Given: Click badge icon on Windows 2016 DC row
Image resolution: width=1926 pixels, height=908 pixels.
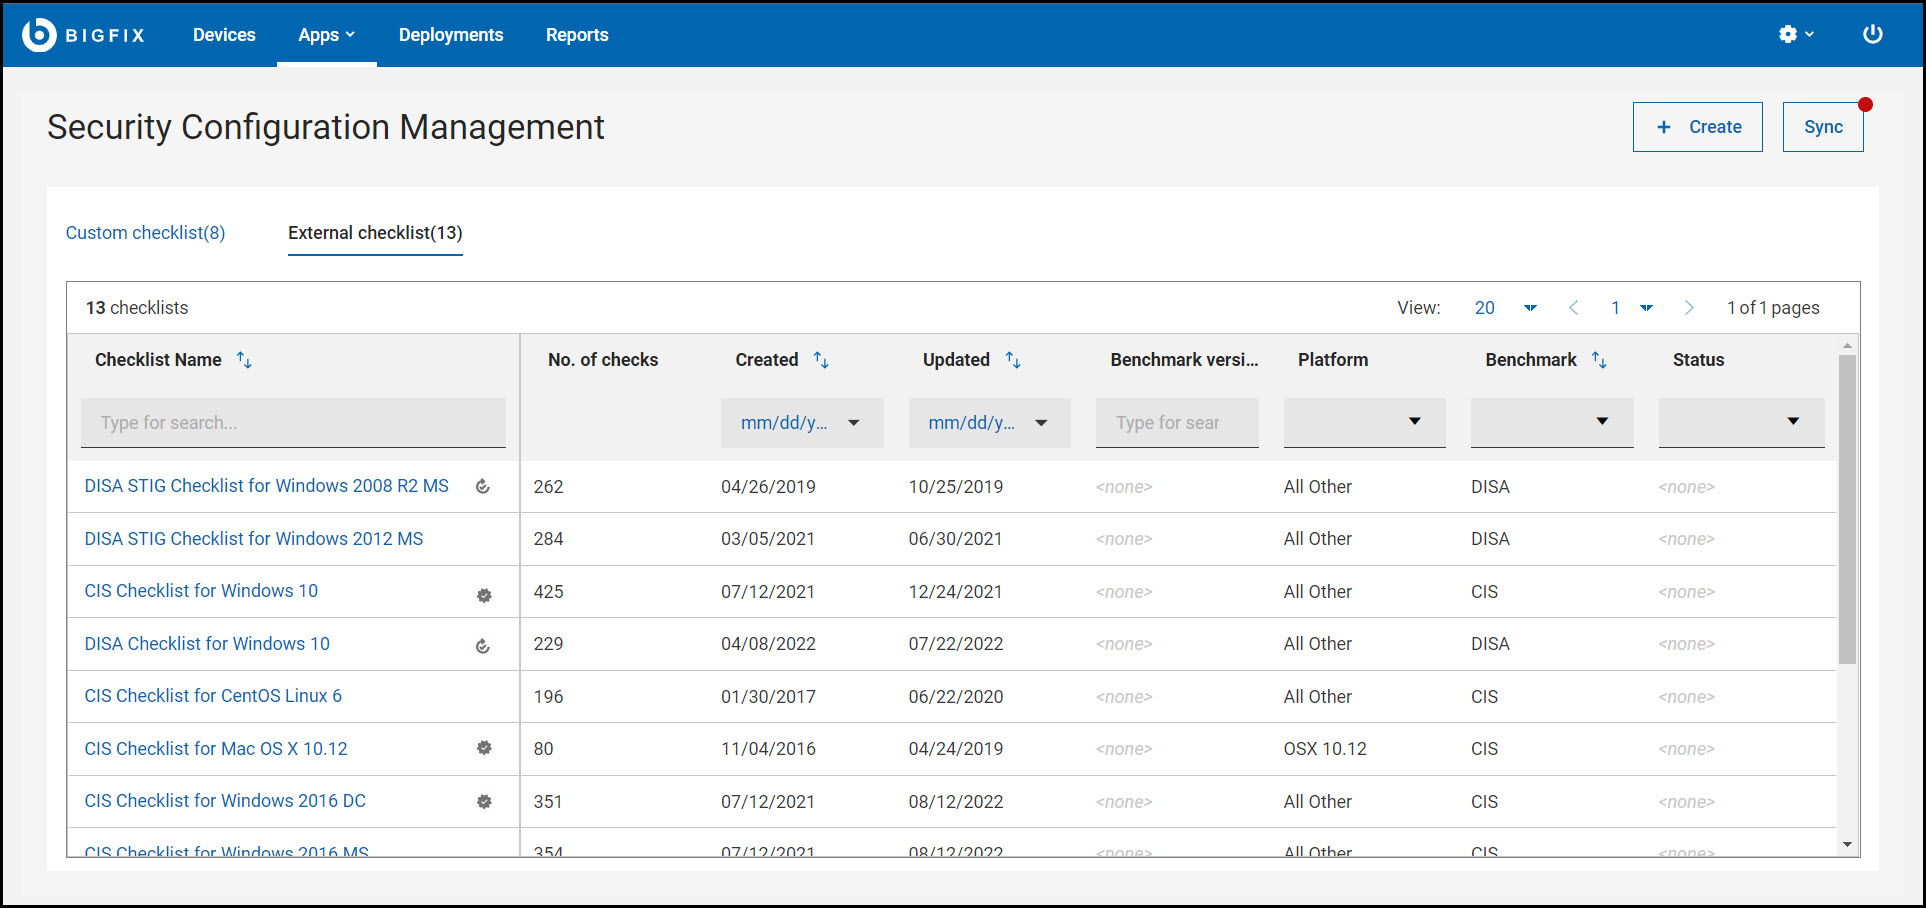Looking at the screenshot, I should (484, 801).
